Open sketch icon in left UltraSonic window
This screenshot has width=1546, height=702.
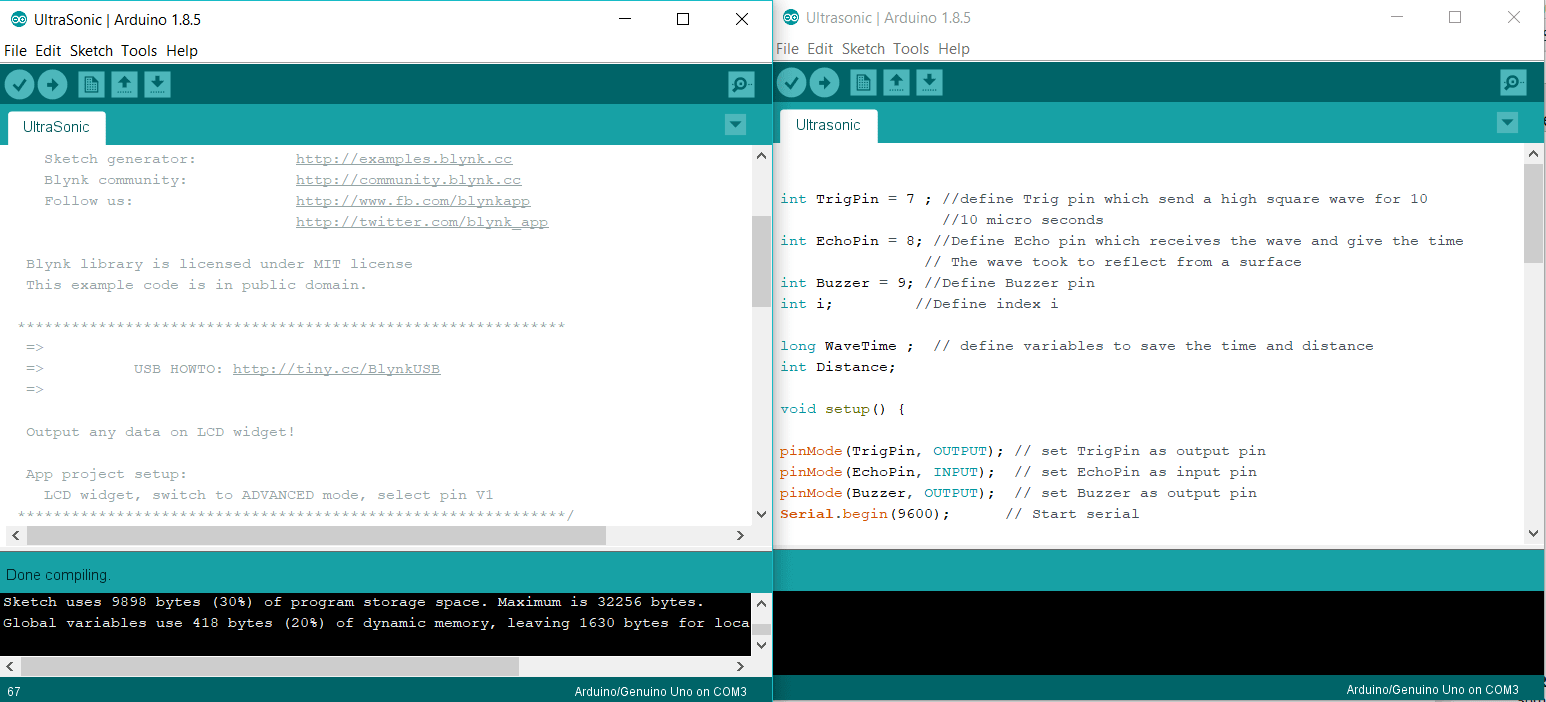click(x=124, y=85)
